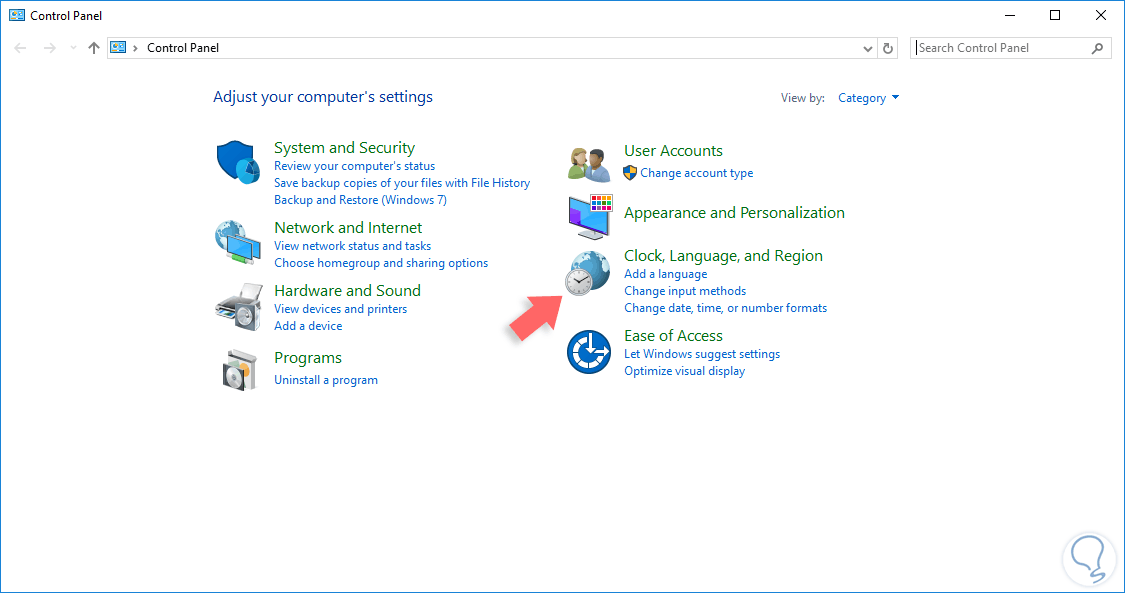Viewport: 1125px width, 593px height.
Task: Open Hardware and Sound printer icon
Action: [238, 307]
